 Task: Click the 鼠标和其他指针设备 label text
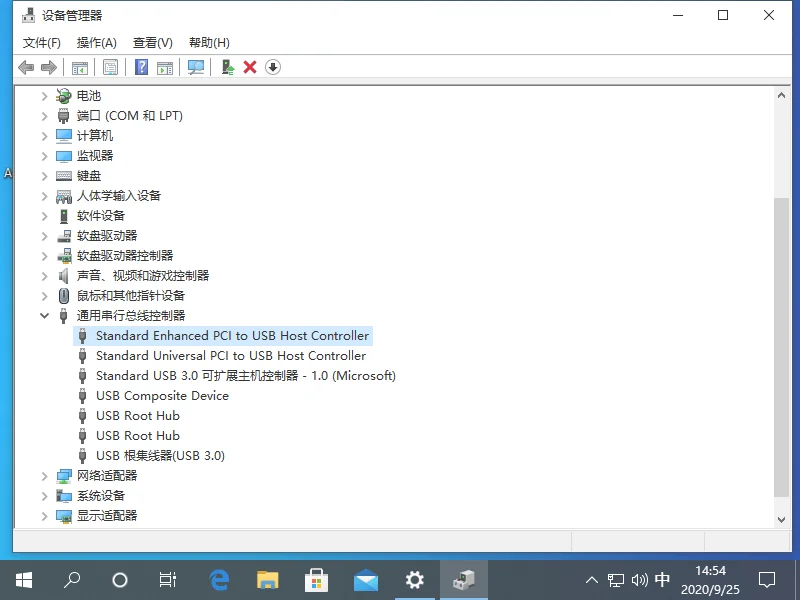[131, 296]
